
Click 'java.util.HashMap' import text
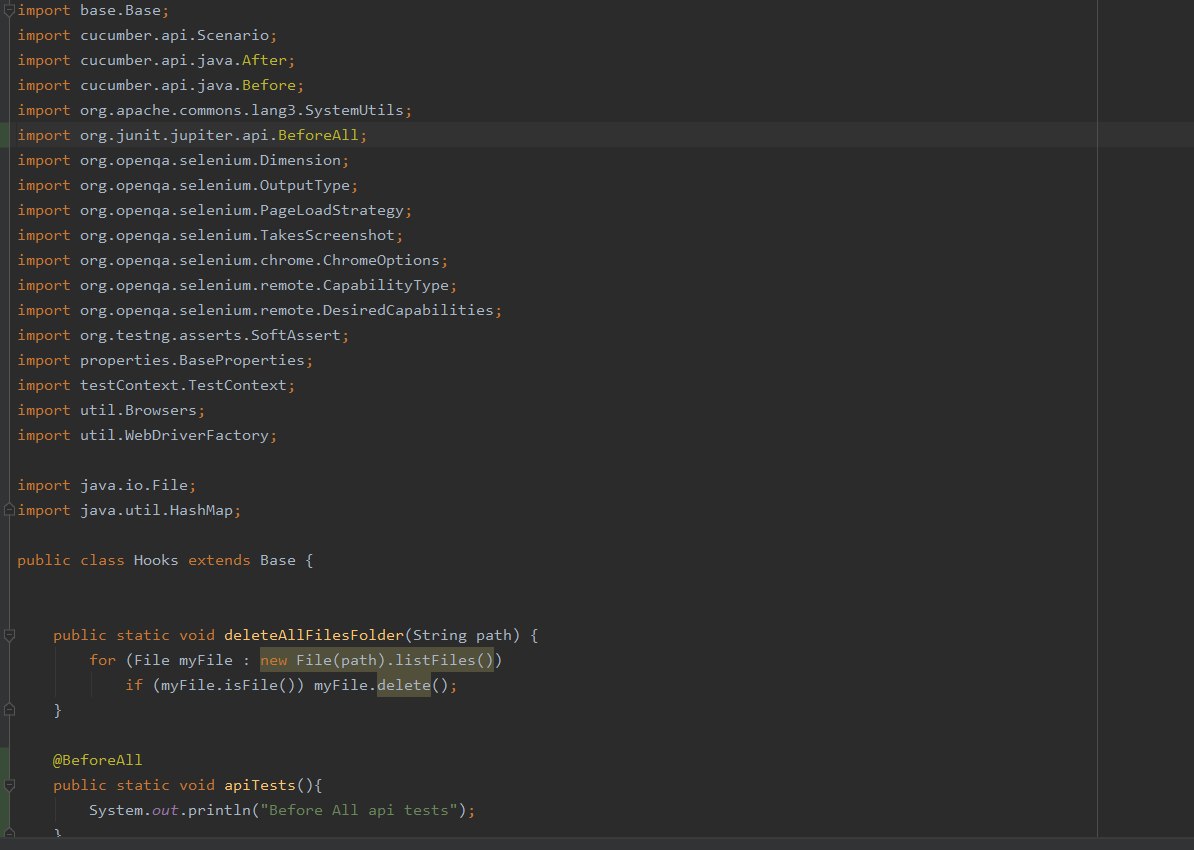click(x=156, y=510)
